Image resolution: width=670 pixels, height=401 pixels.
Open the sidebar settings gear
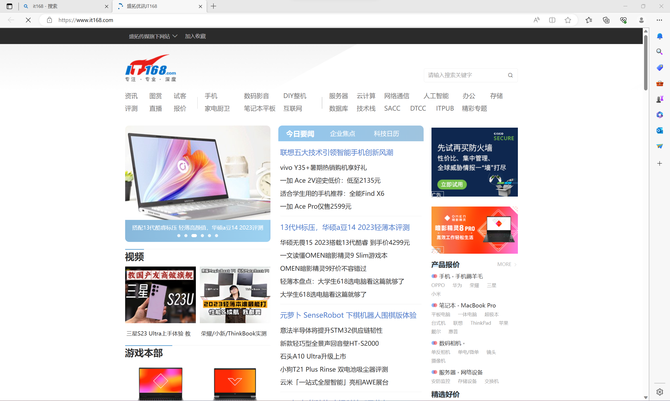[660, 392]
